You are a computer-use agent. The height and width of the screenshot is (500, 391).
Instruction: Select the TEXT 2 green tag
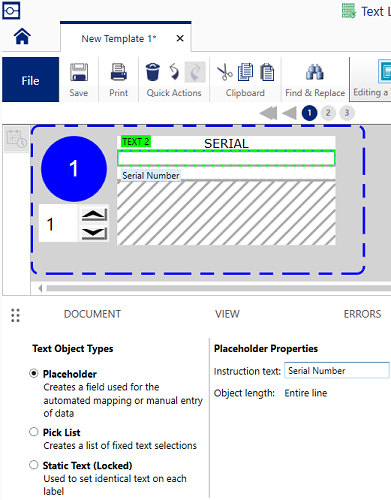(x=136, y=142)
